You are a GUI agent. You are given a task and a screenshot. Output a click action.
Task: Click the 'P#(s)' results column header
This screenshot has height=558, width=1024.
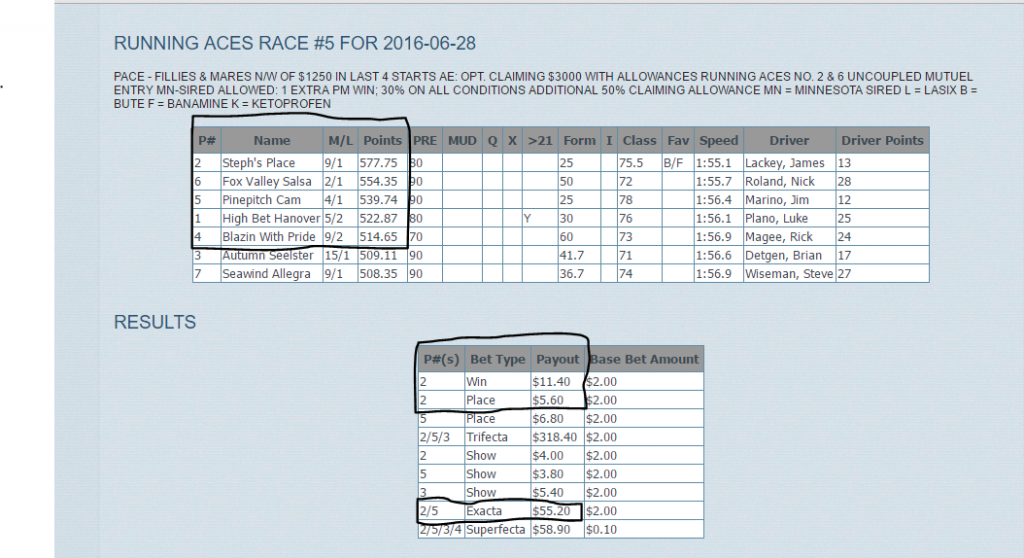tap(441, 359)
